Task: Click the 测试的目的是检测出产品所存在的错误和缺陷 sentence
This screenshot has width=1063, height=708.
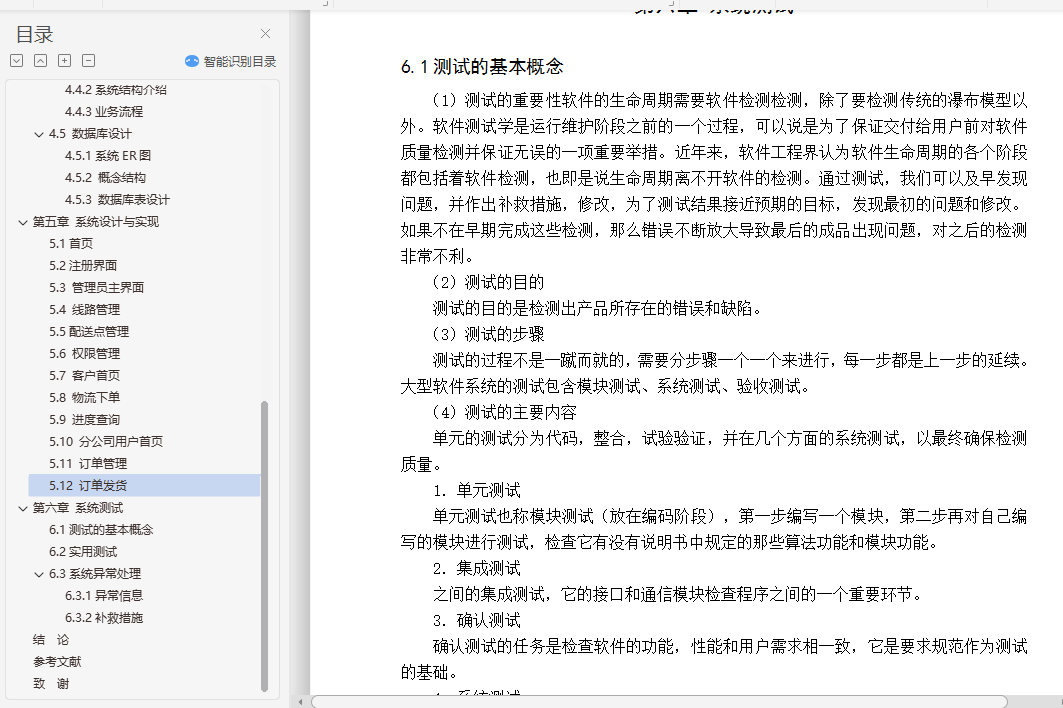Action: (x=598, y=309)
